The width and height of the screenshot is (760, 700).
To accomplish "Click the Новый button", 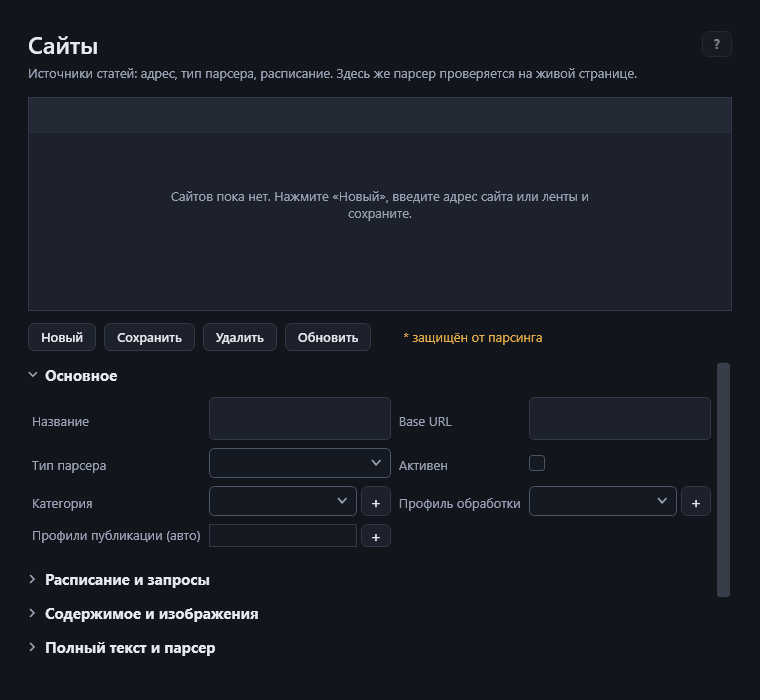I will (62, 337).
